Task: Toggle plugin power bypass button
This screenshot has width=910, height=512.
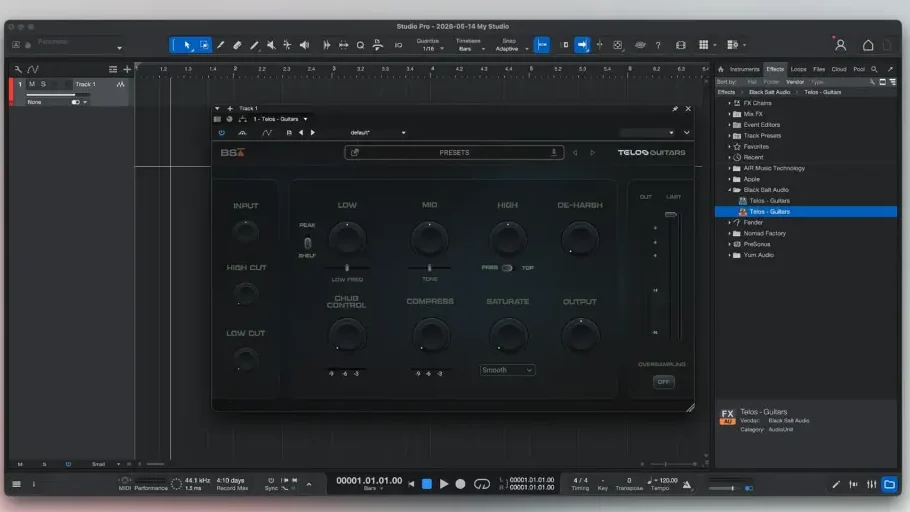Action: pyautogui.click(x=222, y=133)
